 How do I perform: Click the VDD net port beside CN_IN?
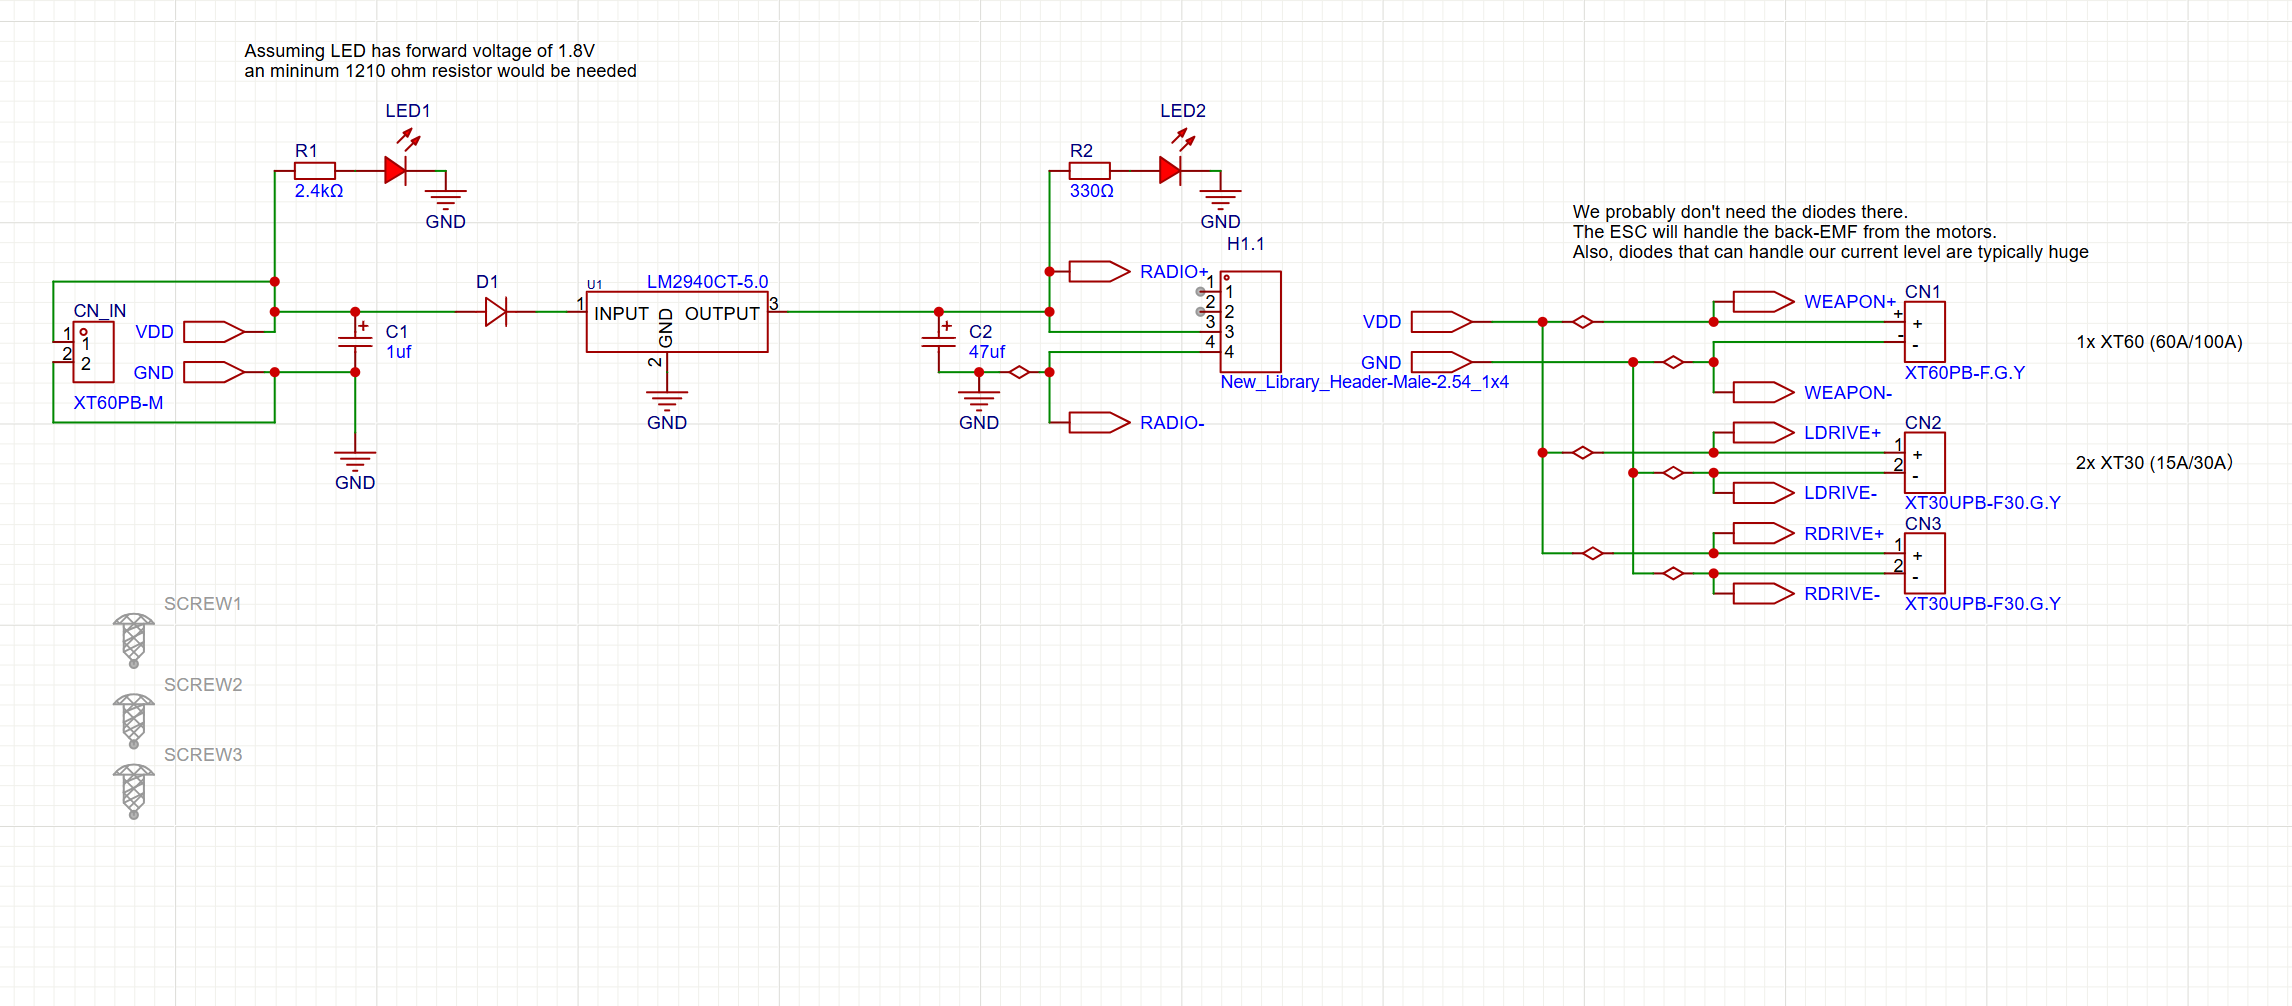[x=214, y=331]
